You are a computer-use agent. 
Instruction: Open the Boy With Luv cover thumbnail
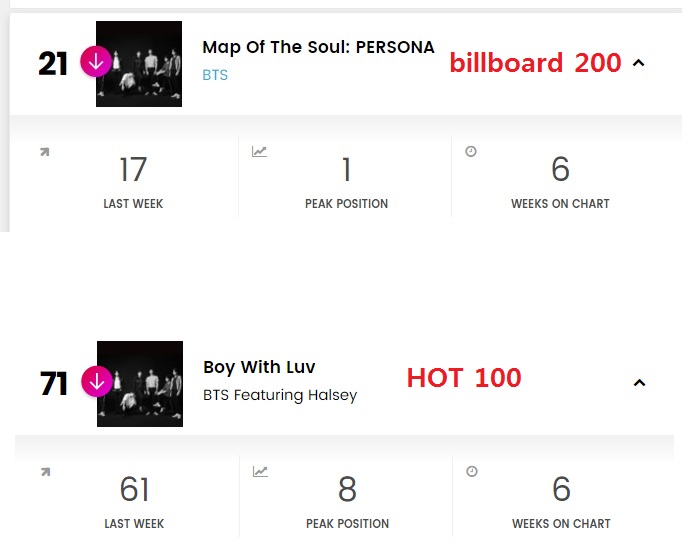(x=140, y=384)
